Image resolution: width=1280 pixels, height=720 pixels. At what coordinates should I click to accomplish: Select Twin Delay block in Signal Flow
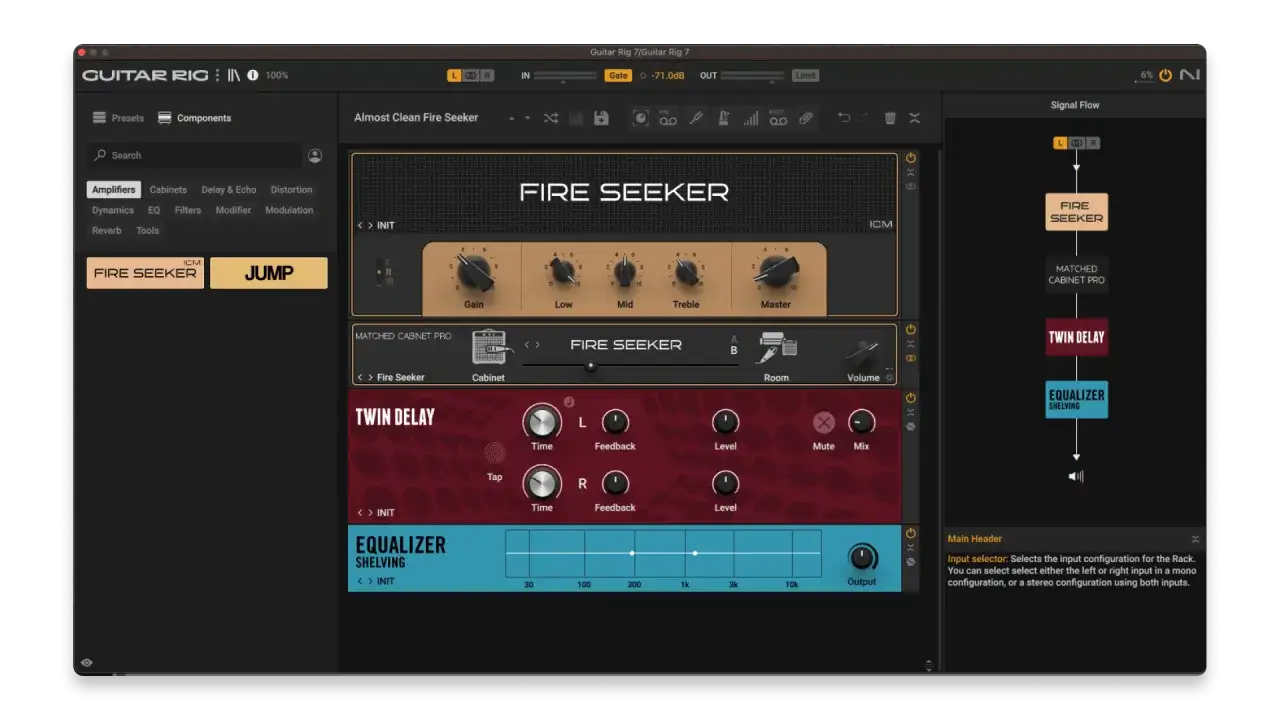tap(1077, 337)
